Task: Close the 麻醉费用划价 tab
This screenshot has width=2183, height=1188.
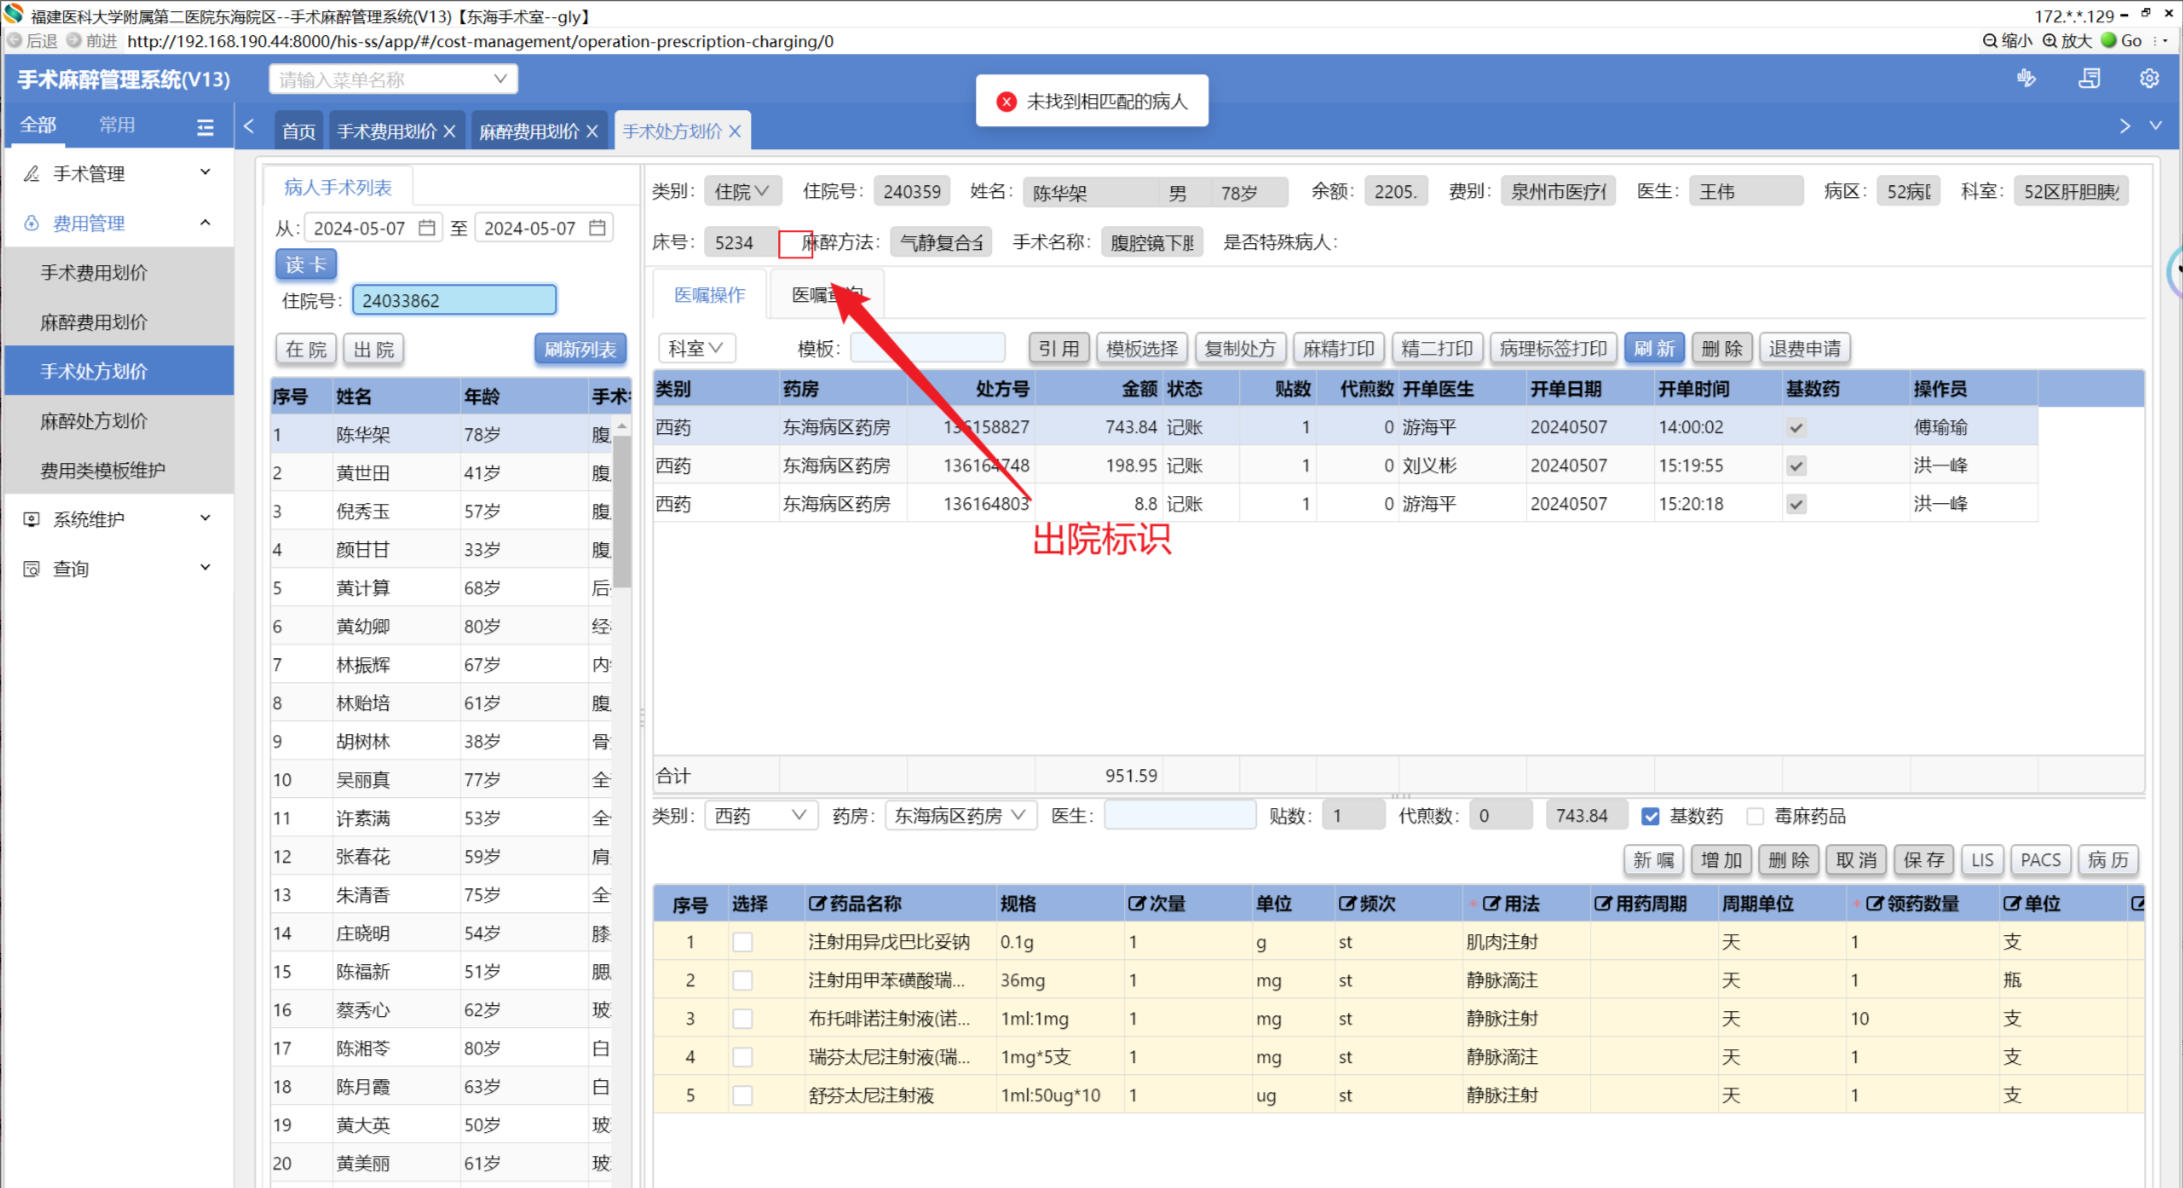Action: [592, 131]
